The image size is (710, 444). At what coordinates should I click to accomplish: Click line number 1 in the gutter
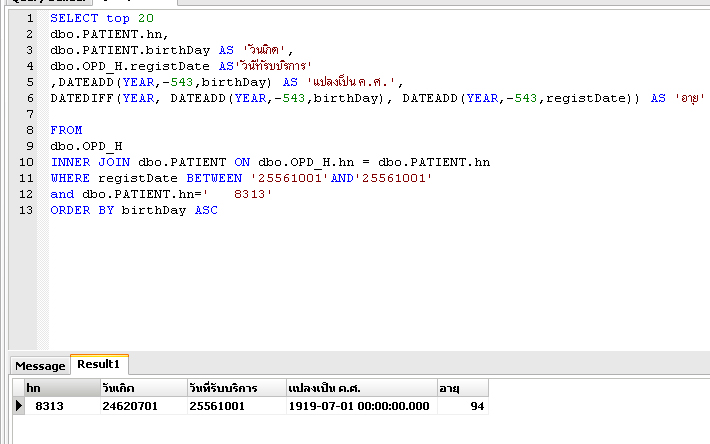pyautogui.click(x=30, y=18)
